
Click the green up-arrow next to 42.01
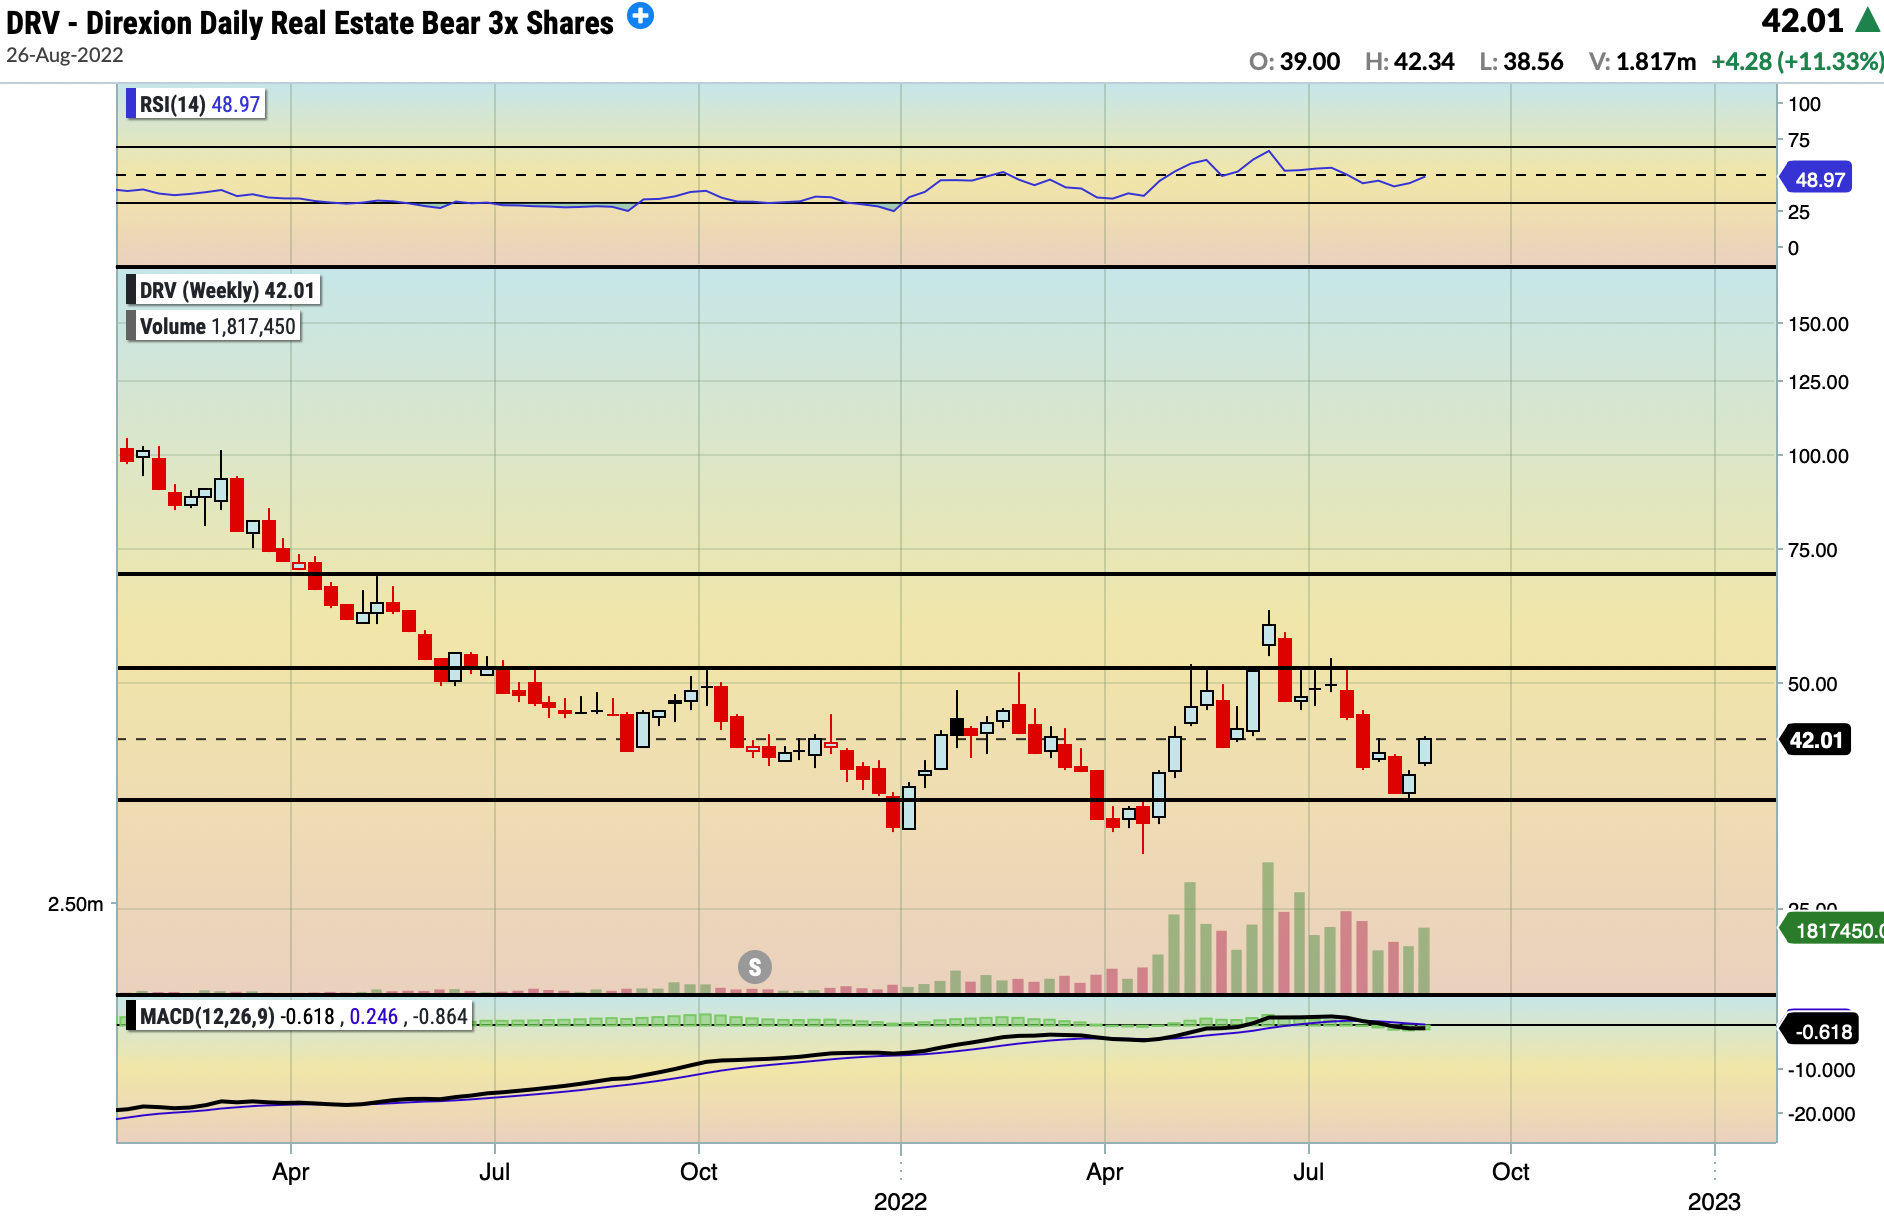point(1868,20)
